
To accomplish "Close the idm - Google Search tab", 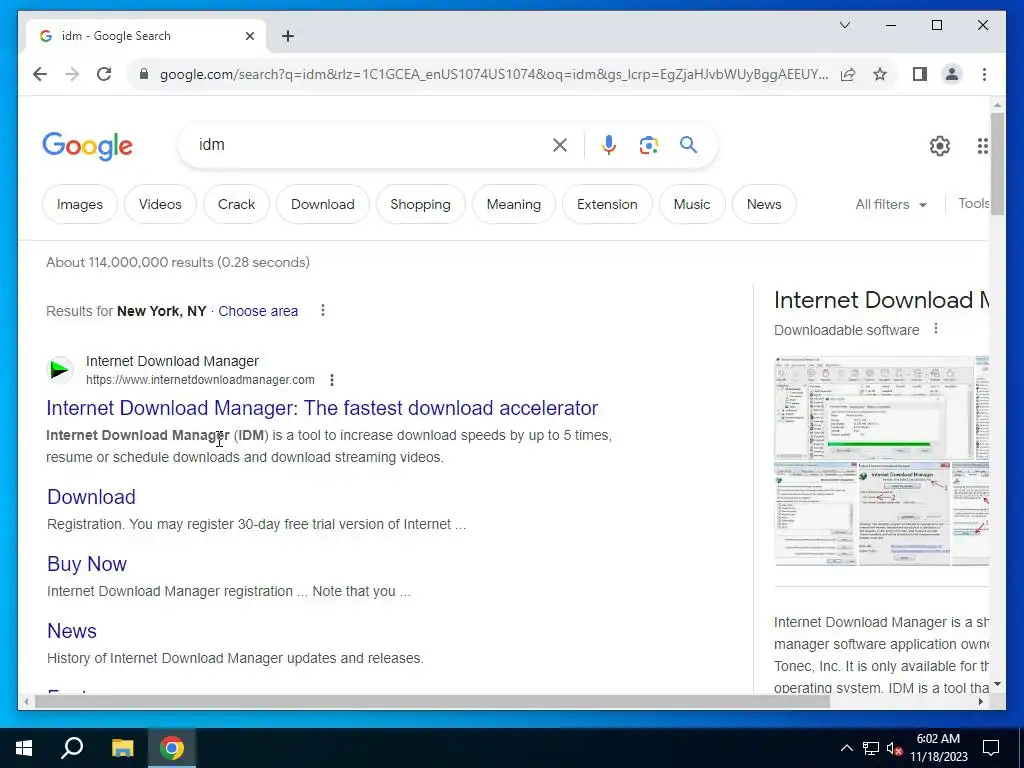I will [x=249, y=36].
